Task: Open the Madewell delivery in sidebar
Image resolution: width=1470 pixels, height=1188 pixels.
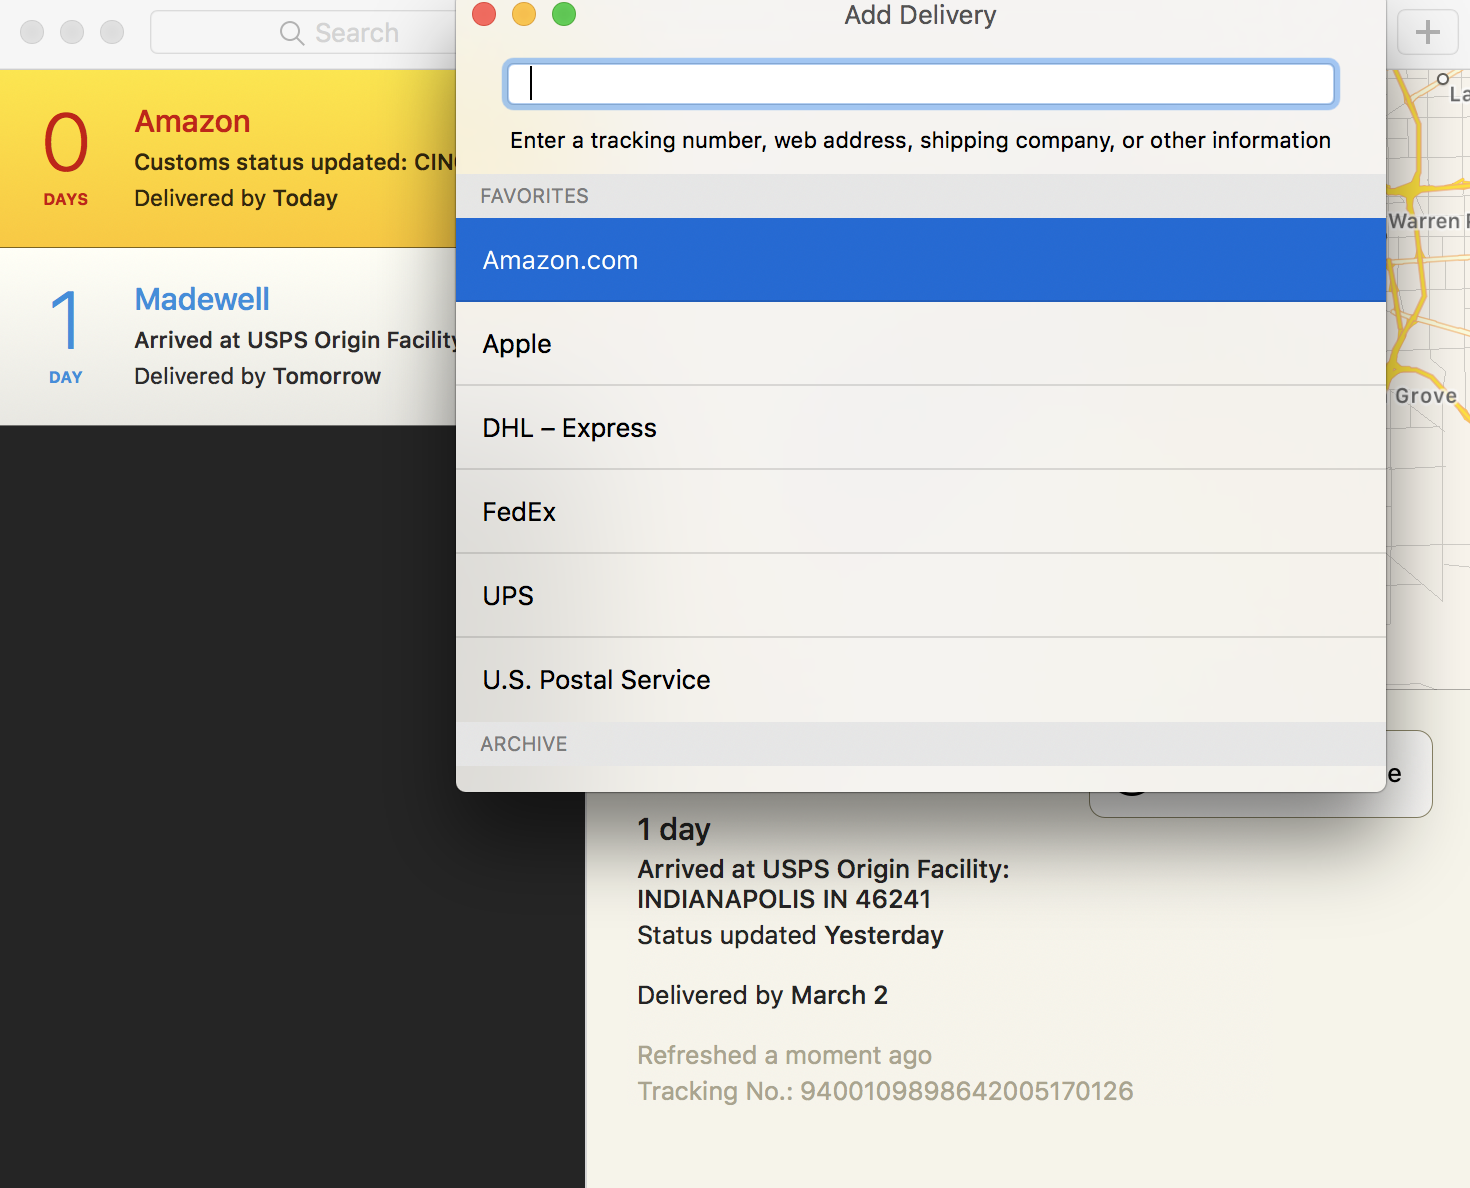Action: coord(228,337)
